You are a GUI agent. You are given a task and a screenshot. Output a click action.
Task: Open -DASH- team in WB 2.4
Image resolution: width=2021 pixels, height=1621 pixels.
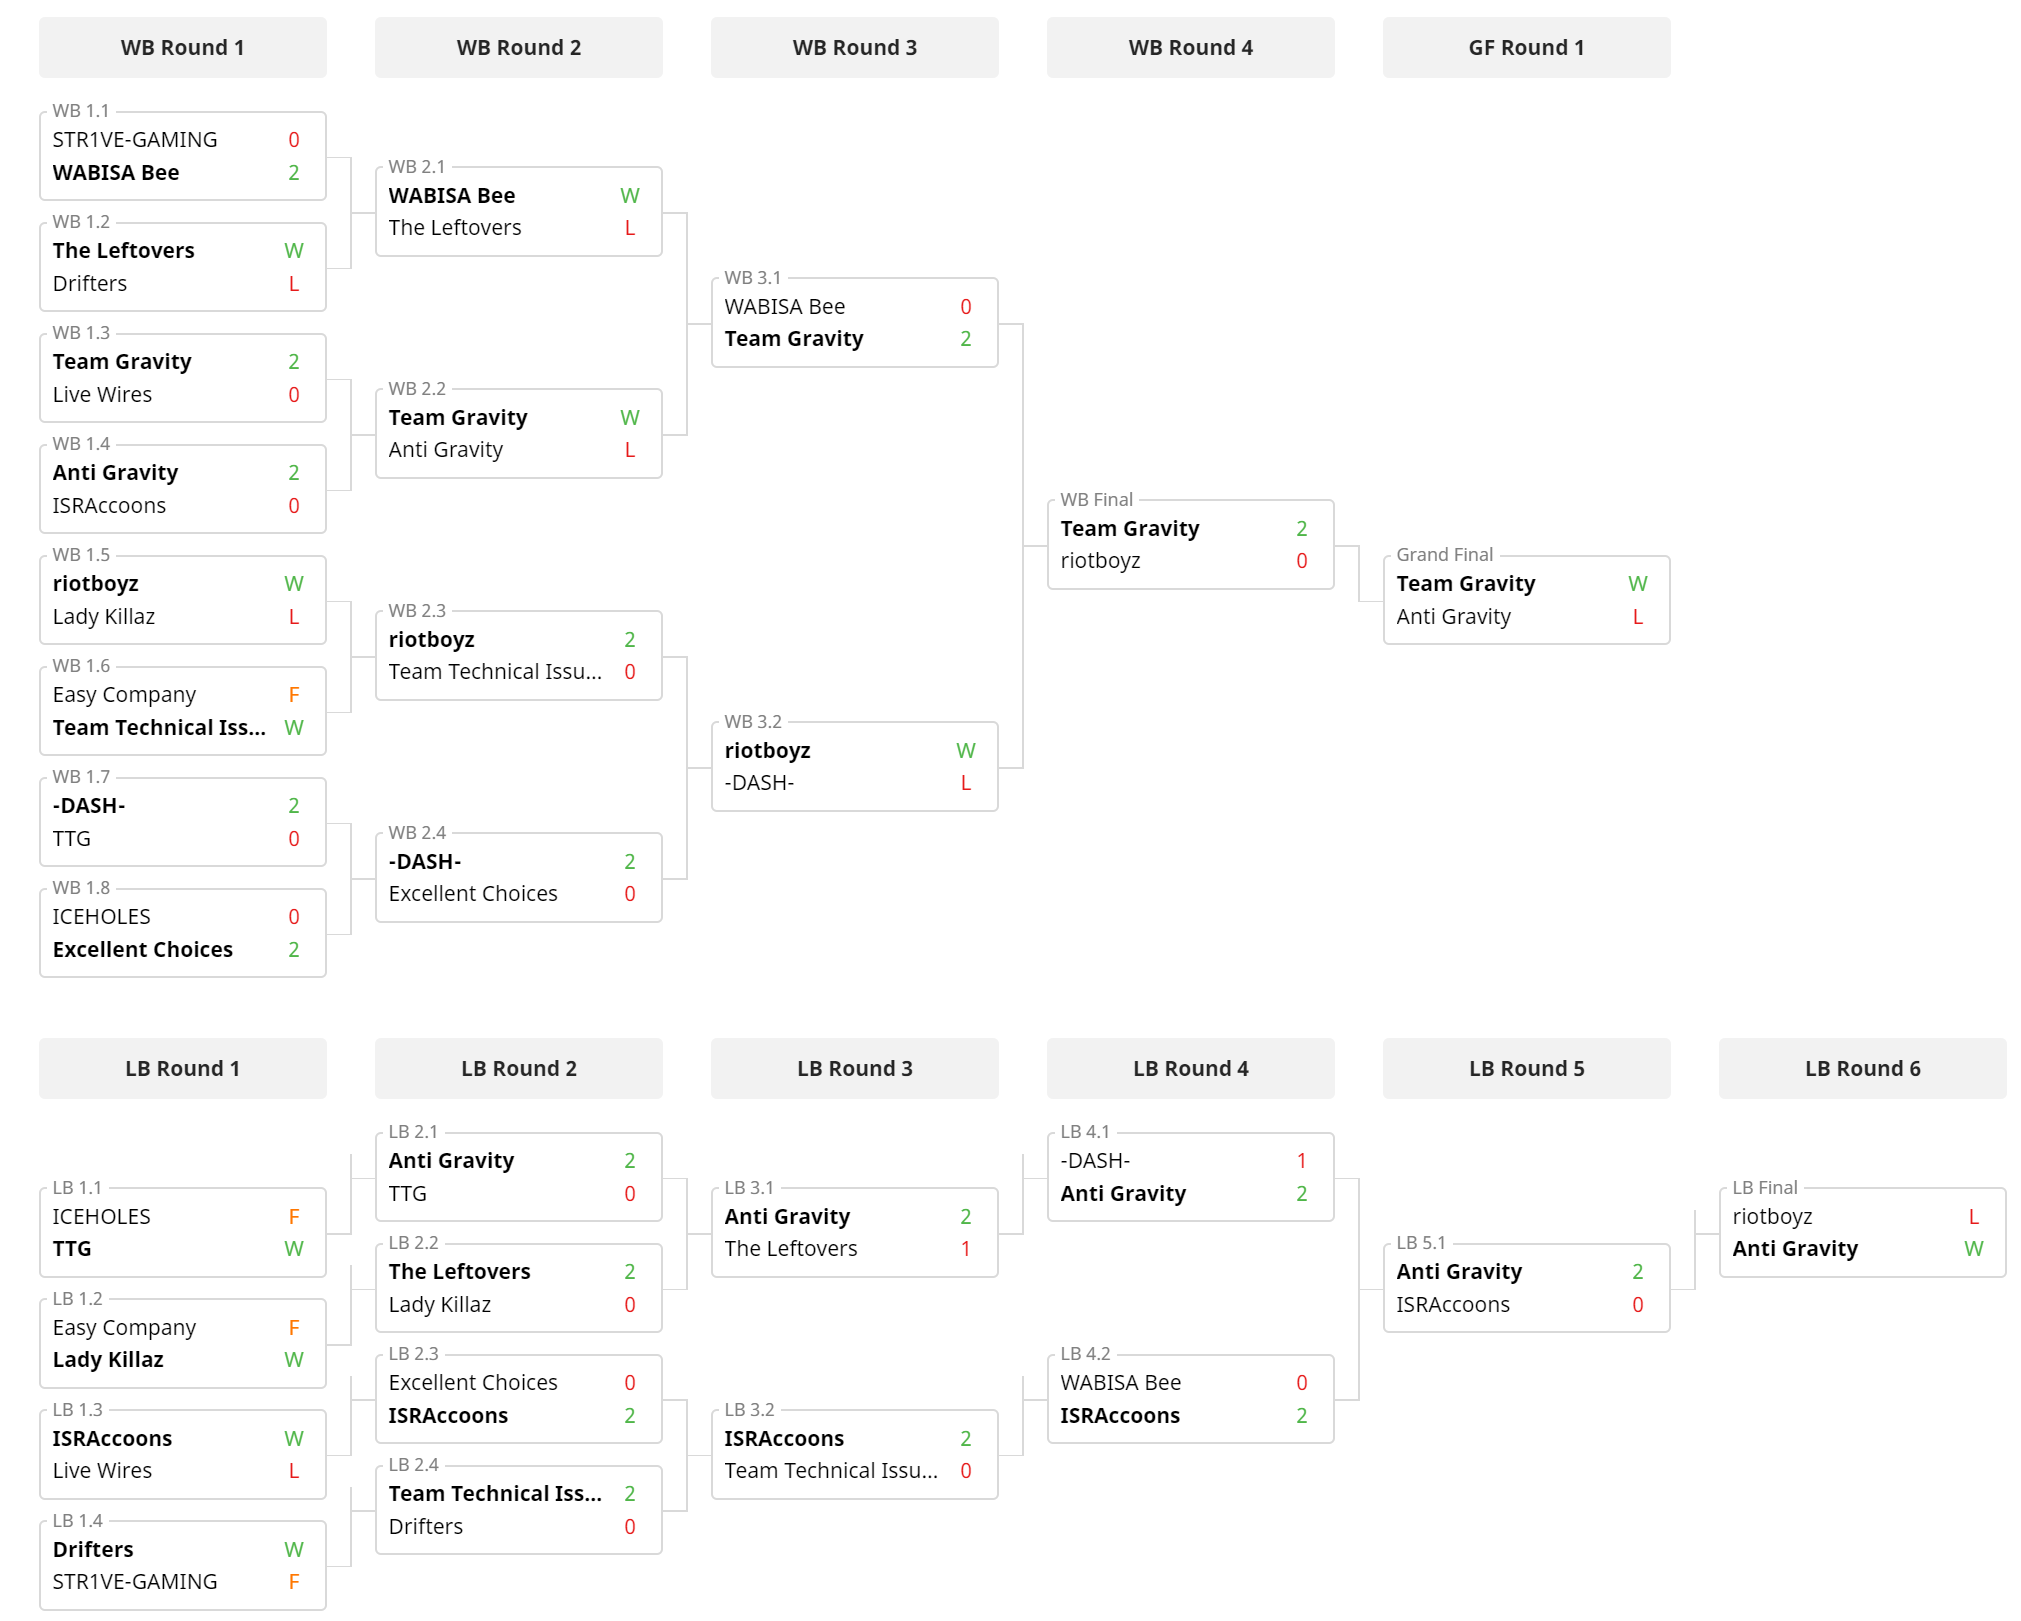click(425, 861)
